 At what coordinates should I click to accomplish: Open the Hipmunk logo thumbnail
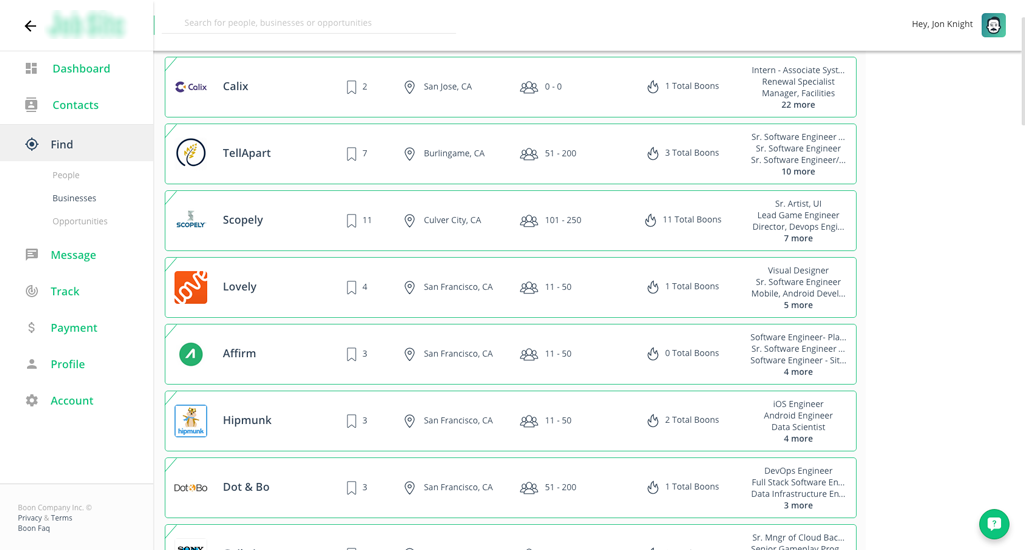(191, 421)
